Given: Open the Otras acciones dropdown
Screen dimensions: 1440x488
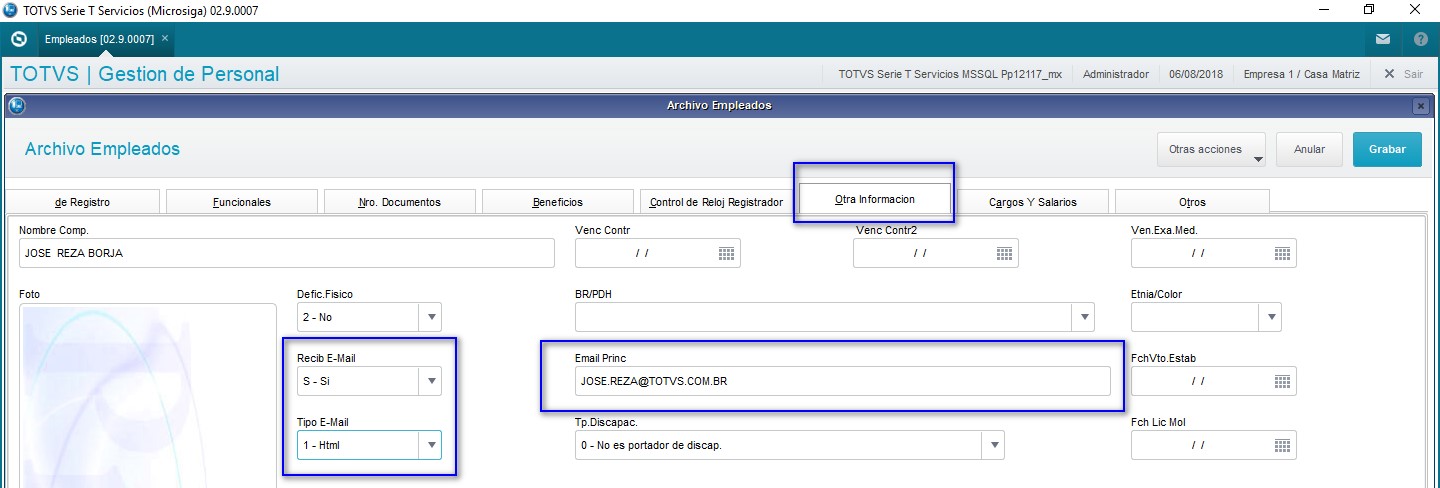Looking at the screenshot, I should [1211, 149].
